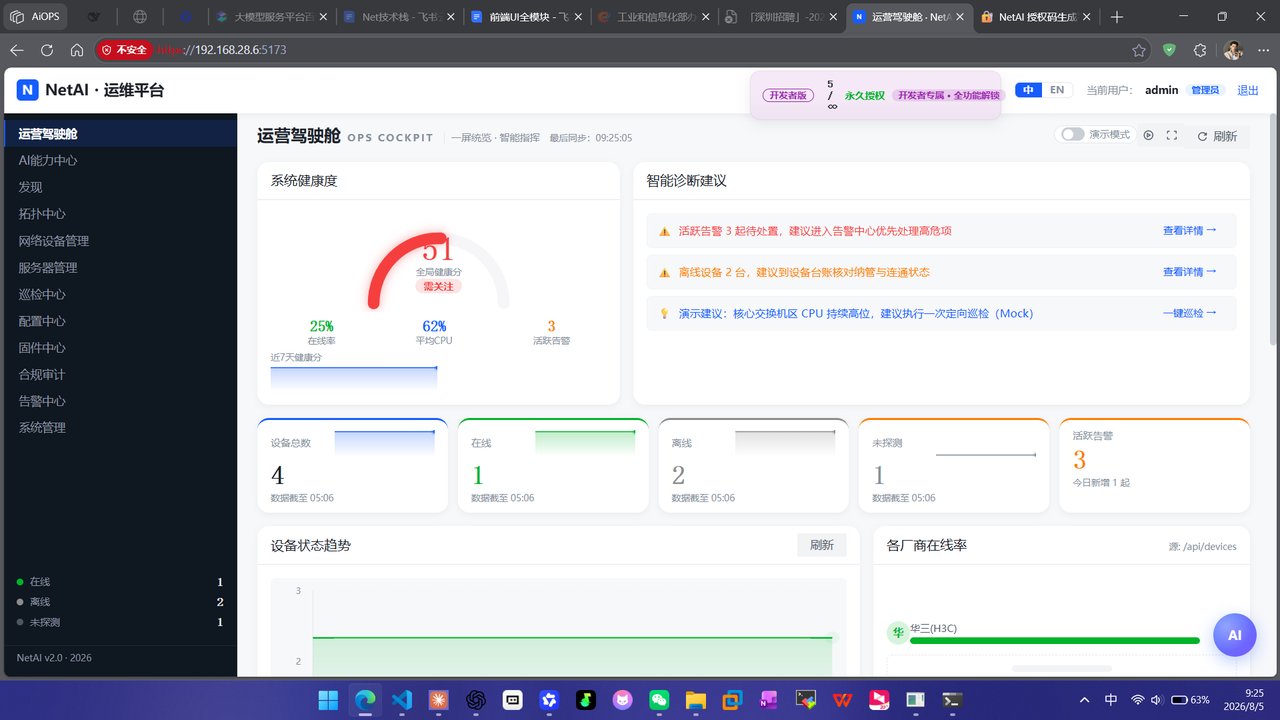Open Windows Start menu
The image size is (1280, 720).
[x=328, y=700]
